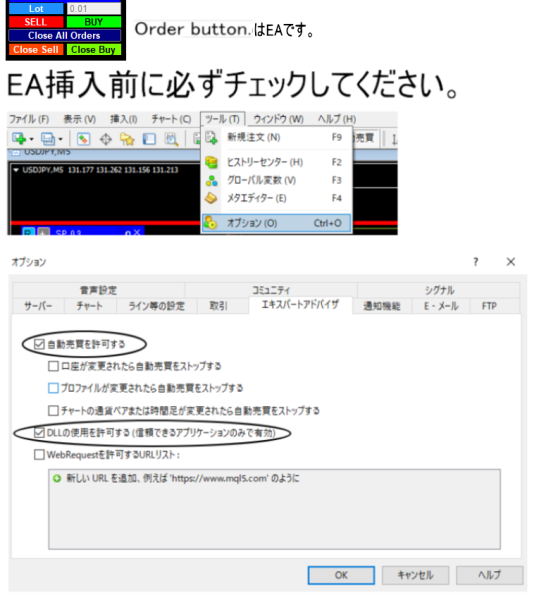Viewport: 546px width, 600px height.
Task: Click the グローバル変数 menu entry
Action: coord(276,180)
